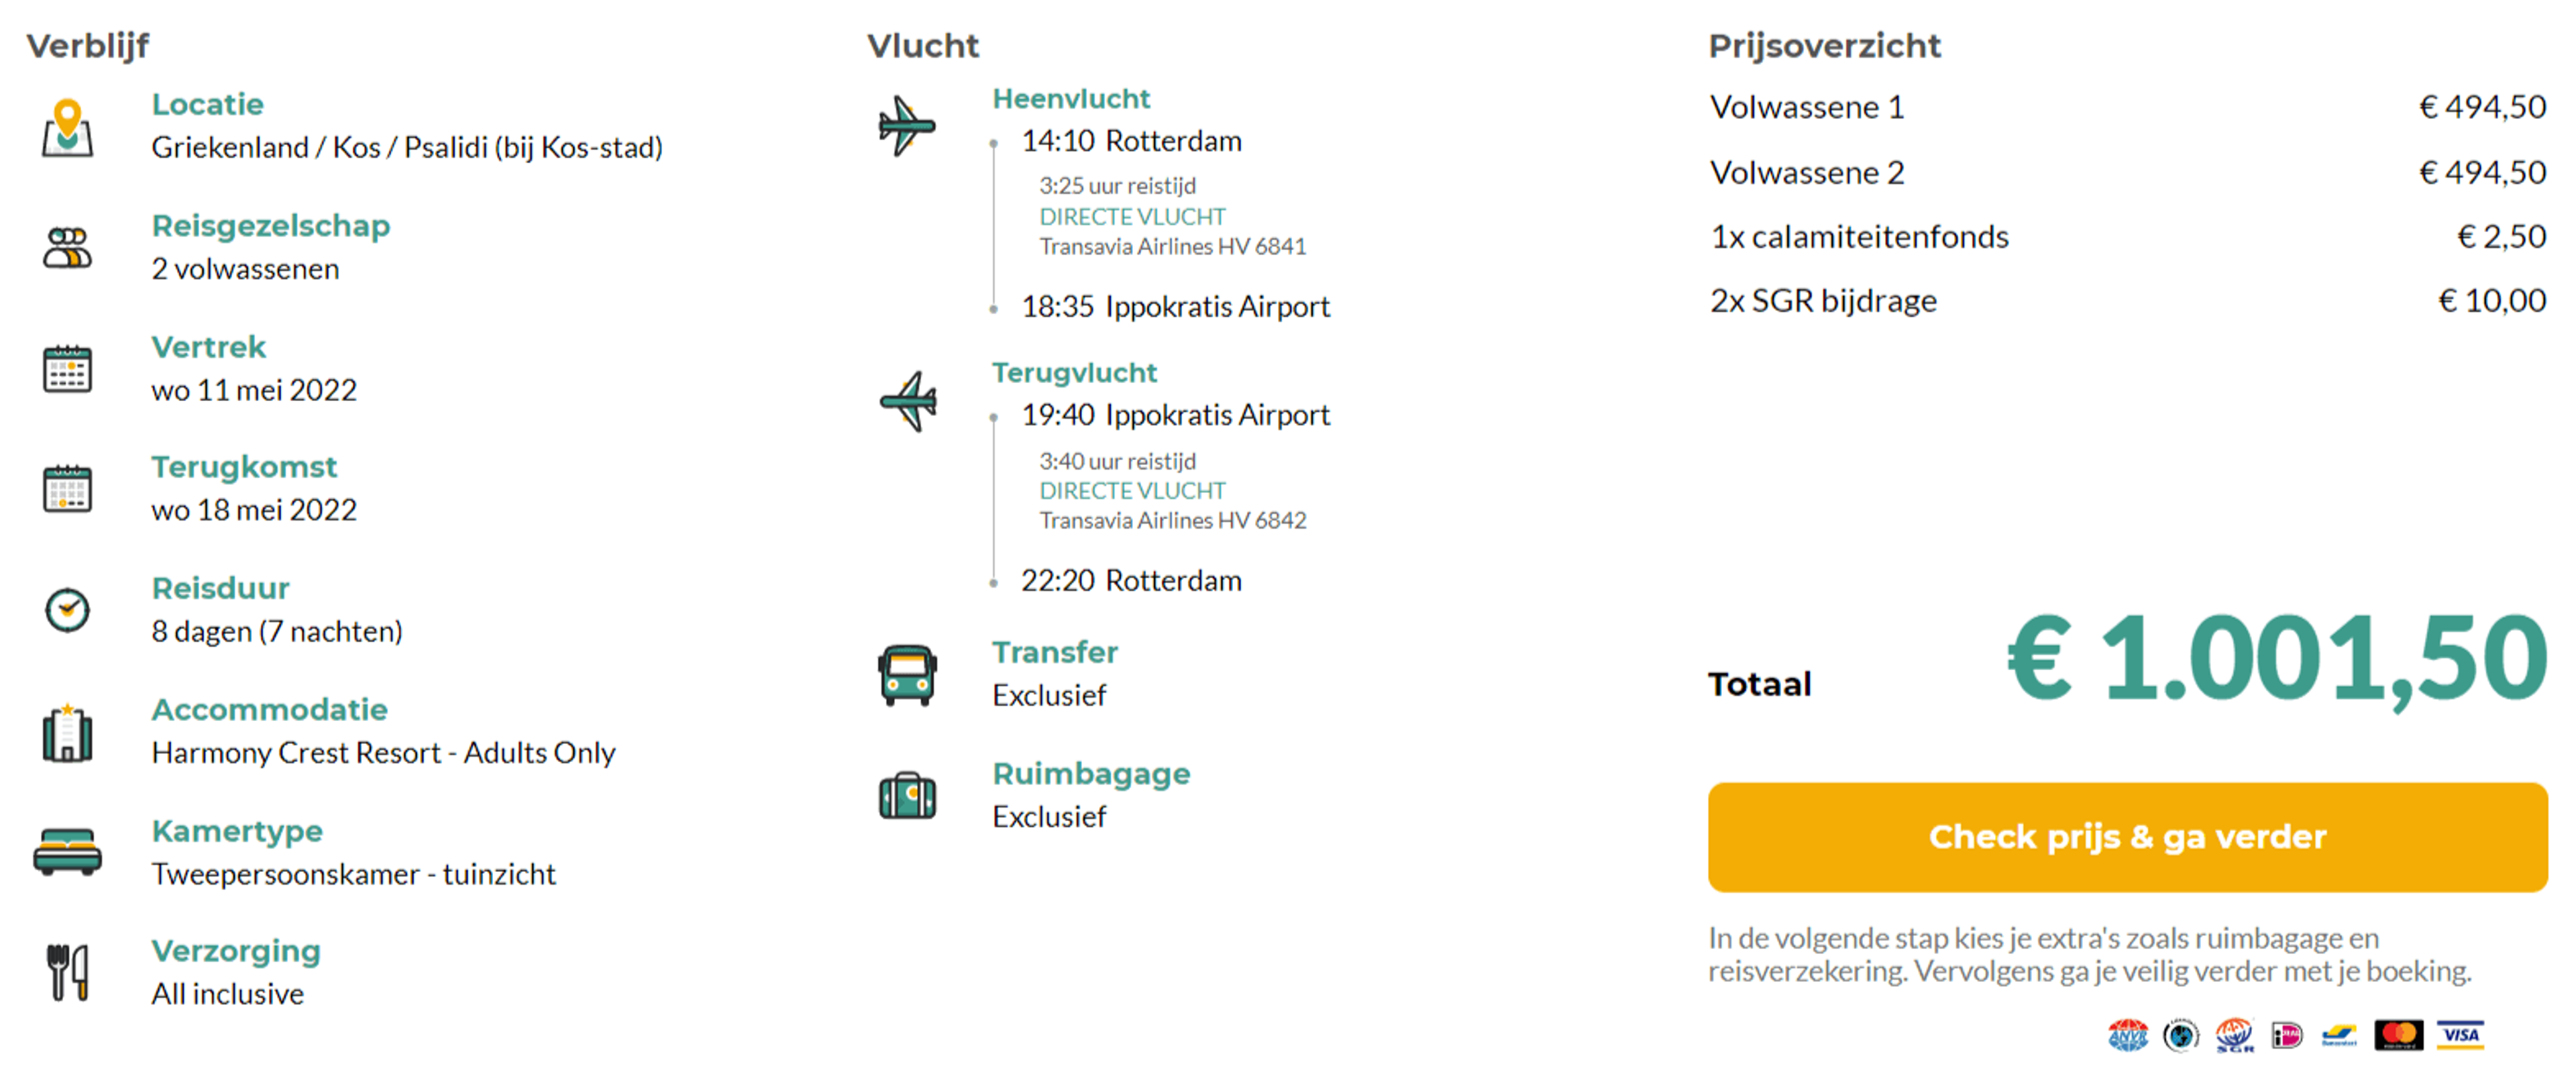Click the Ruimbagage suitcase icon
The width and height of the screenshot is (2576, 1086).
pyautogui.click(x=907, y=797)
